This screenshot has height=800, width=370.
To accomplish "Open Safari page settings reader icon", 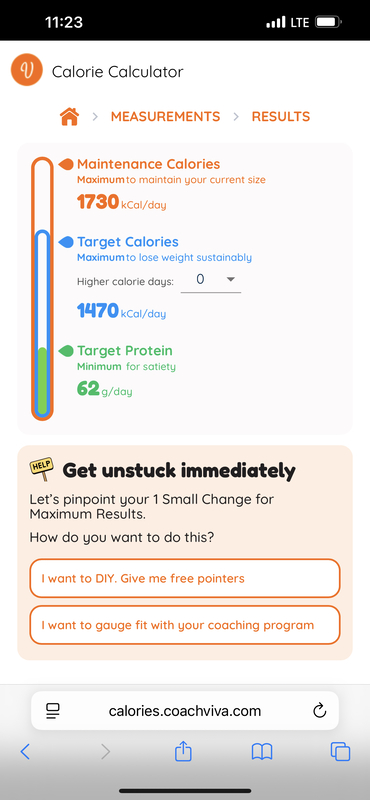I will coord(53,711).
